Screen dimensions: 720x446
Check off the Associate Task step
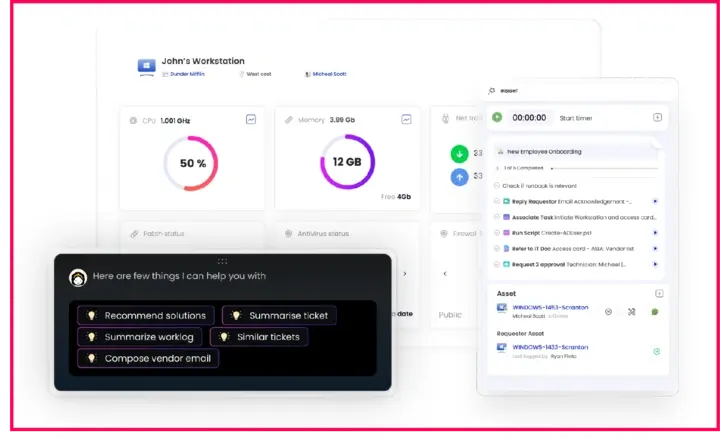(x=496, y=217)
